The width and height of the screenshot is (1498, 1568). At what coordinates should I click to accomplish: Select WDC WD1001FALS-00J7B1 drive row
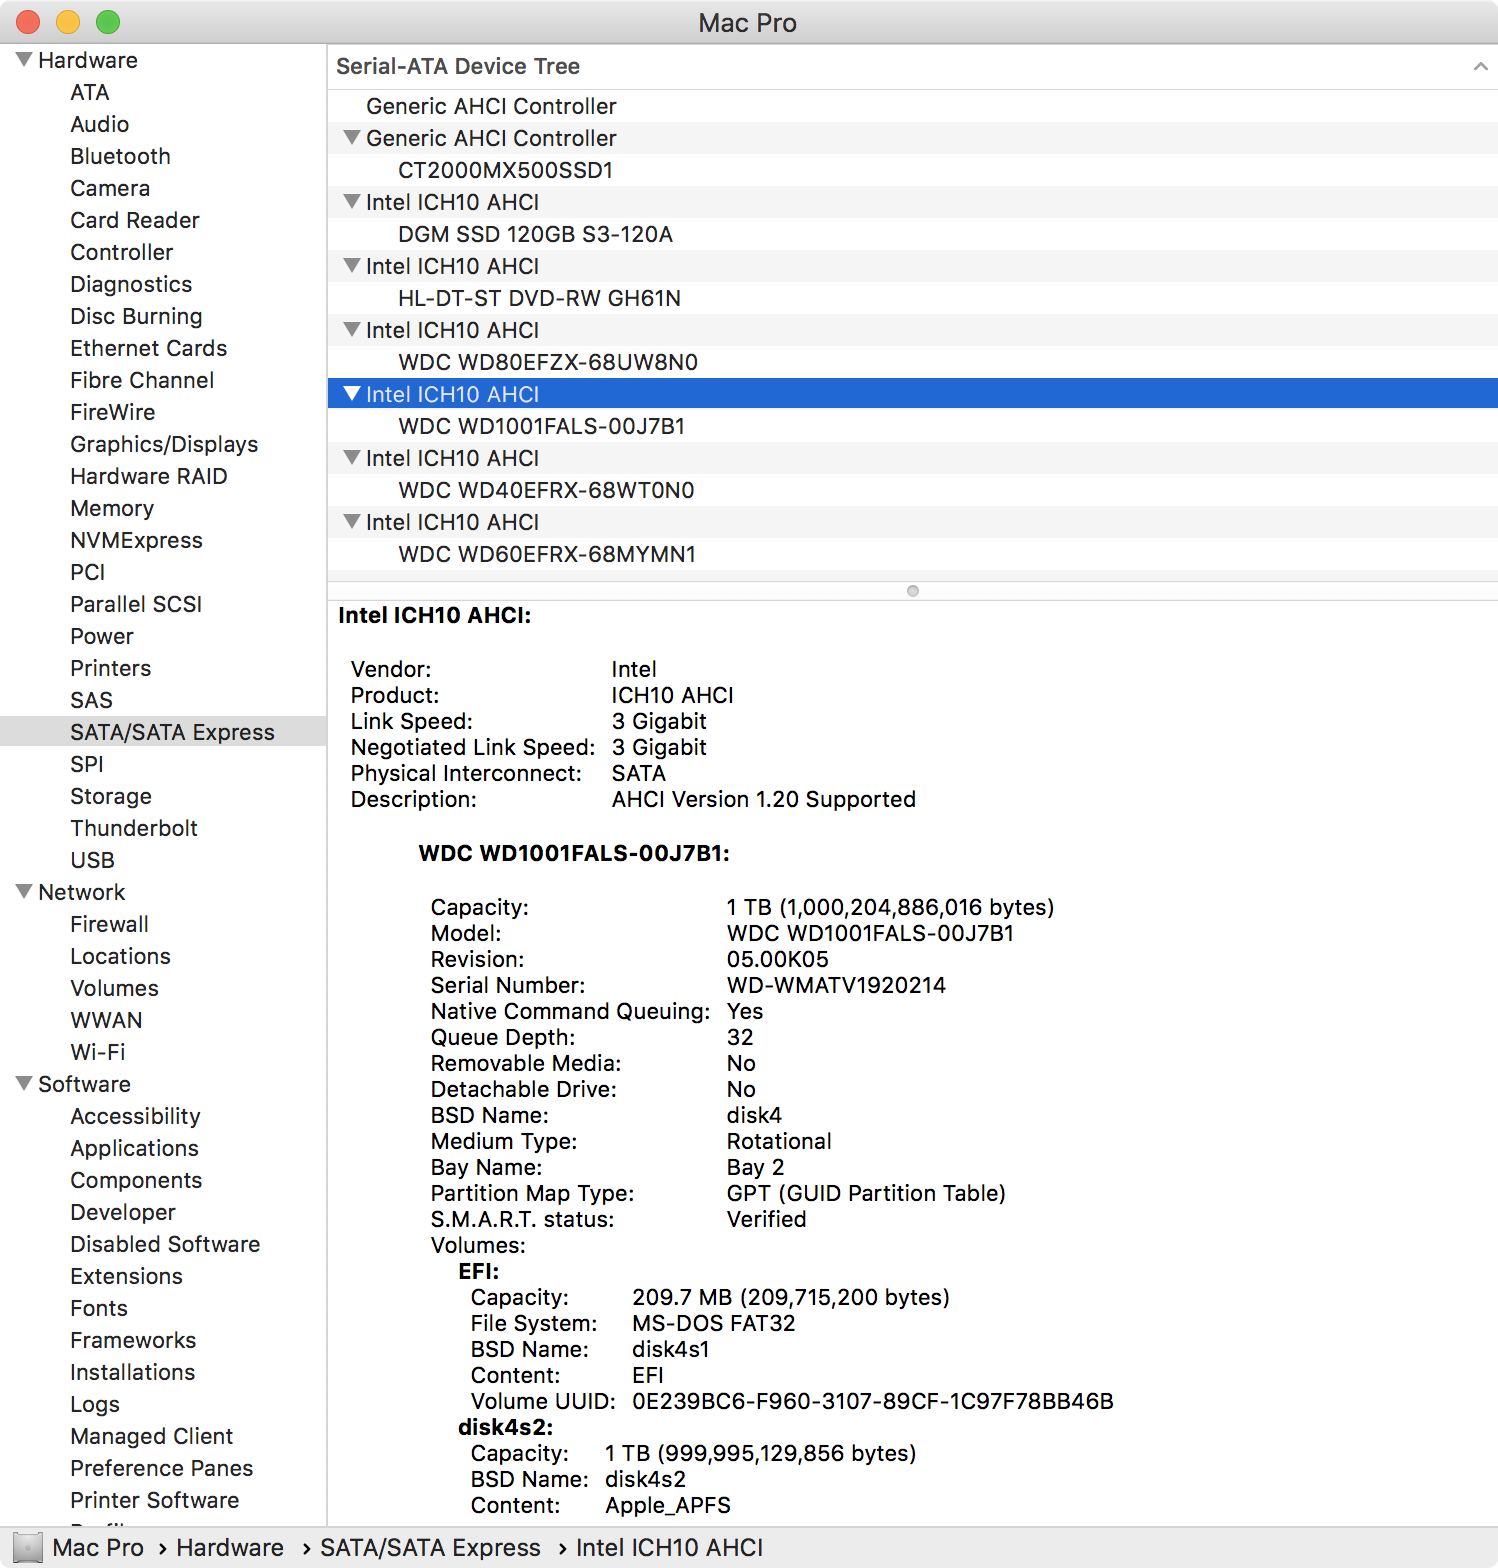pyautogui.click(x=913, y=426)
